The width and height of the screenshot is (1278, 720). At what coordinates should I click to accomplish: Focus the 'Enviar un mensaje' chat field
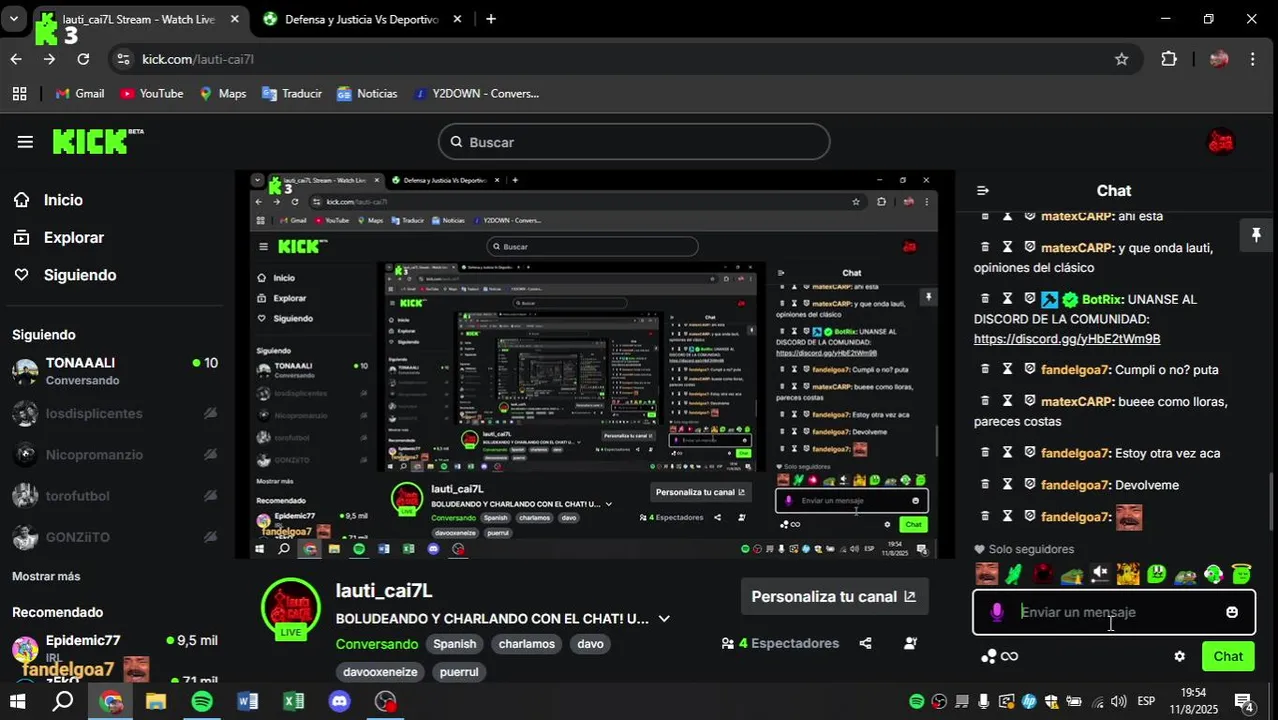pyautogui.click(x=1114, y=612)
